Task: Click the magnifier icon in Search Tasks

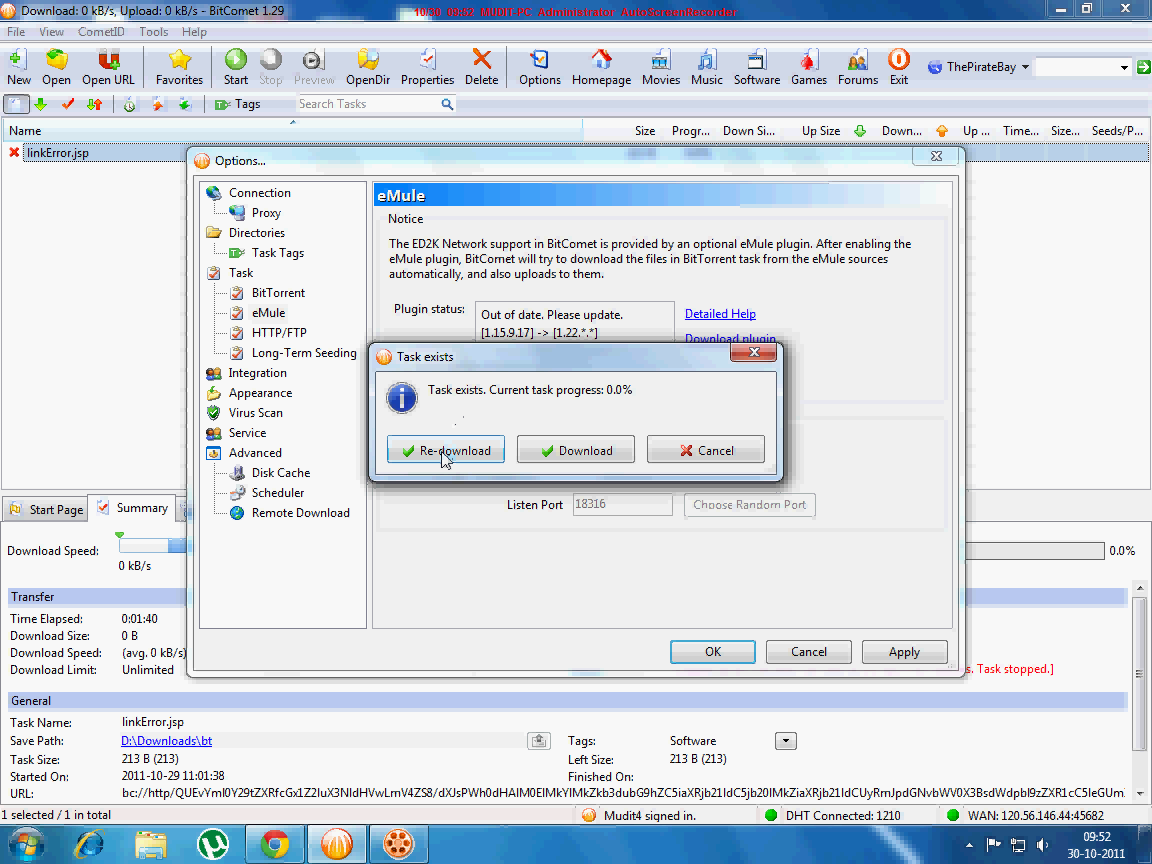Action: pos(447,104)
